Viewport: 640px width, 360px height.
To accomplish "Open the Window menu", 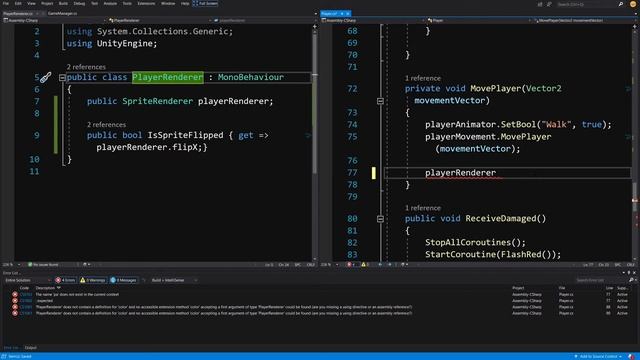I will pos(168,3).
